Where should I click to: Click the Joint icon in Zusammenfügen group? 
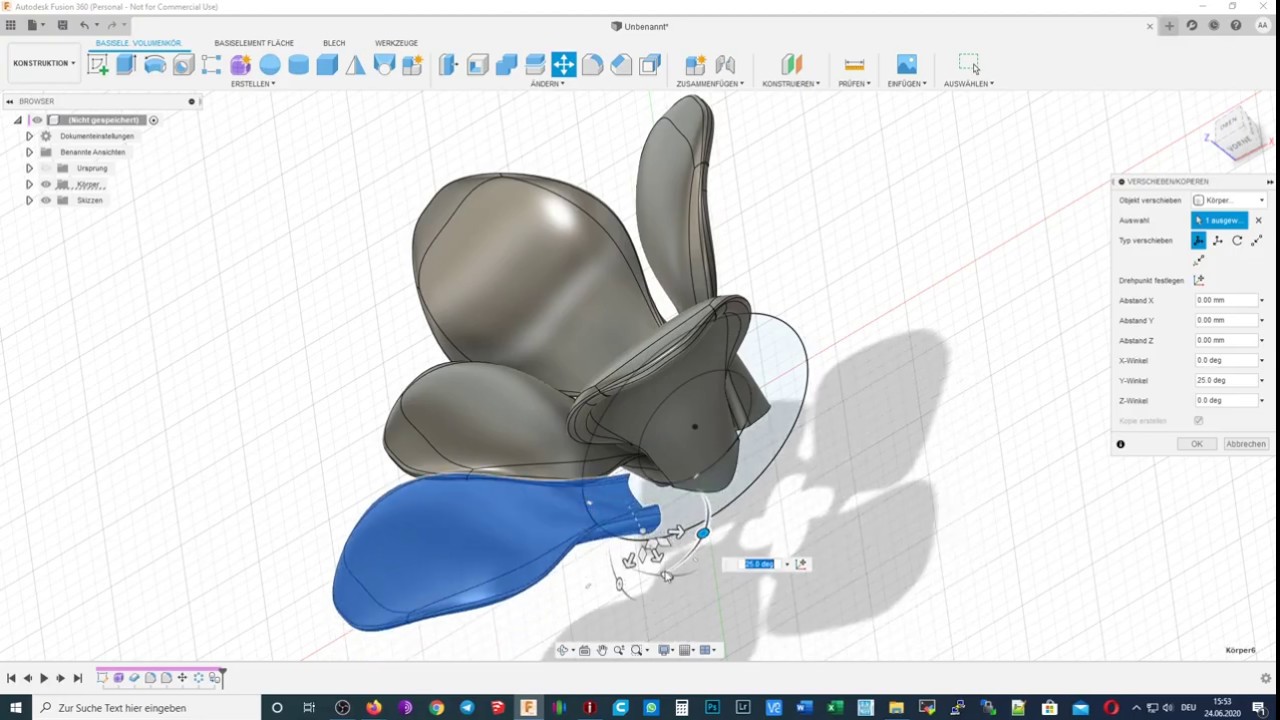(725, 65)
